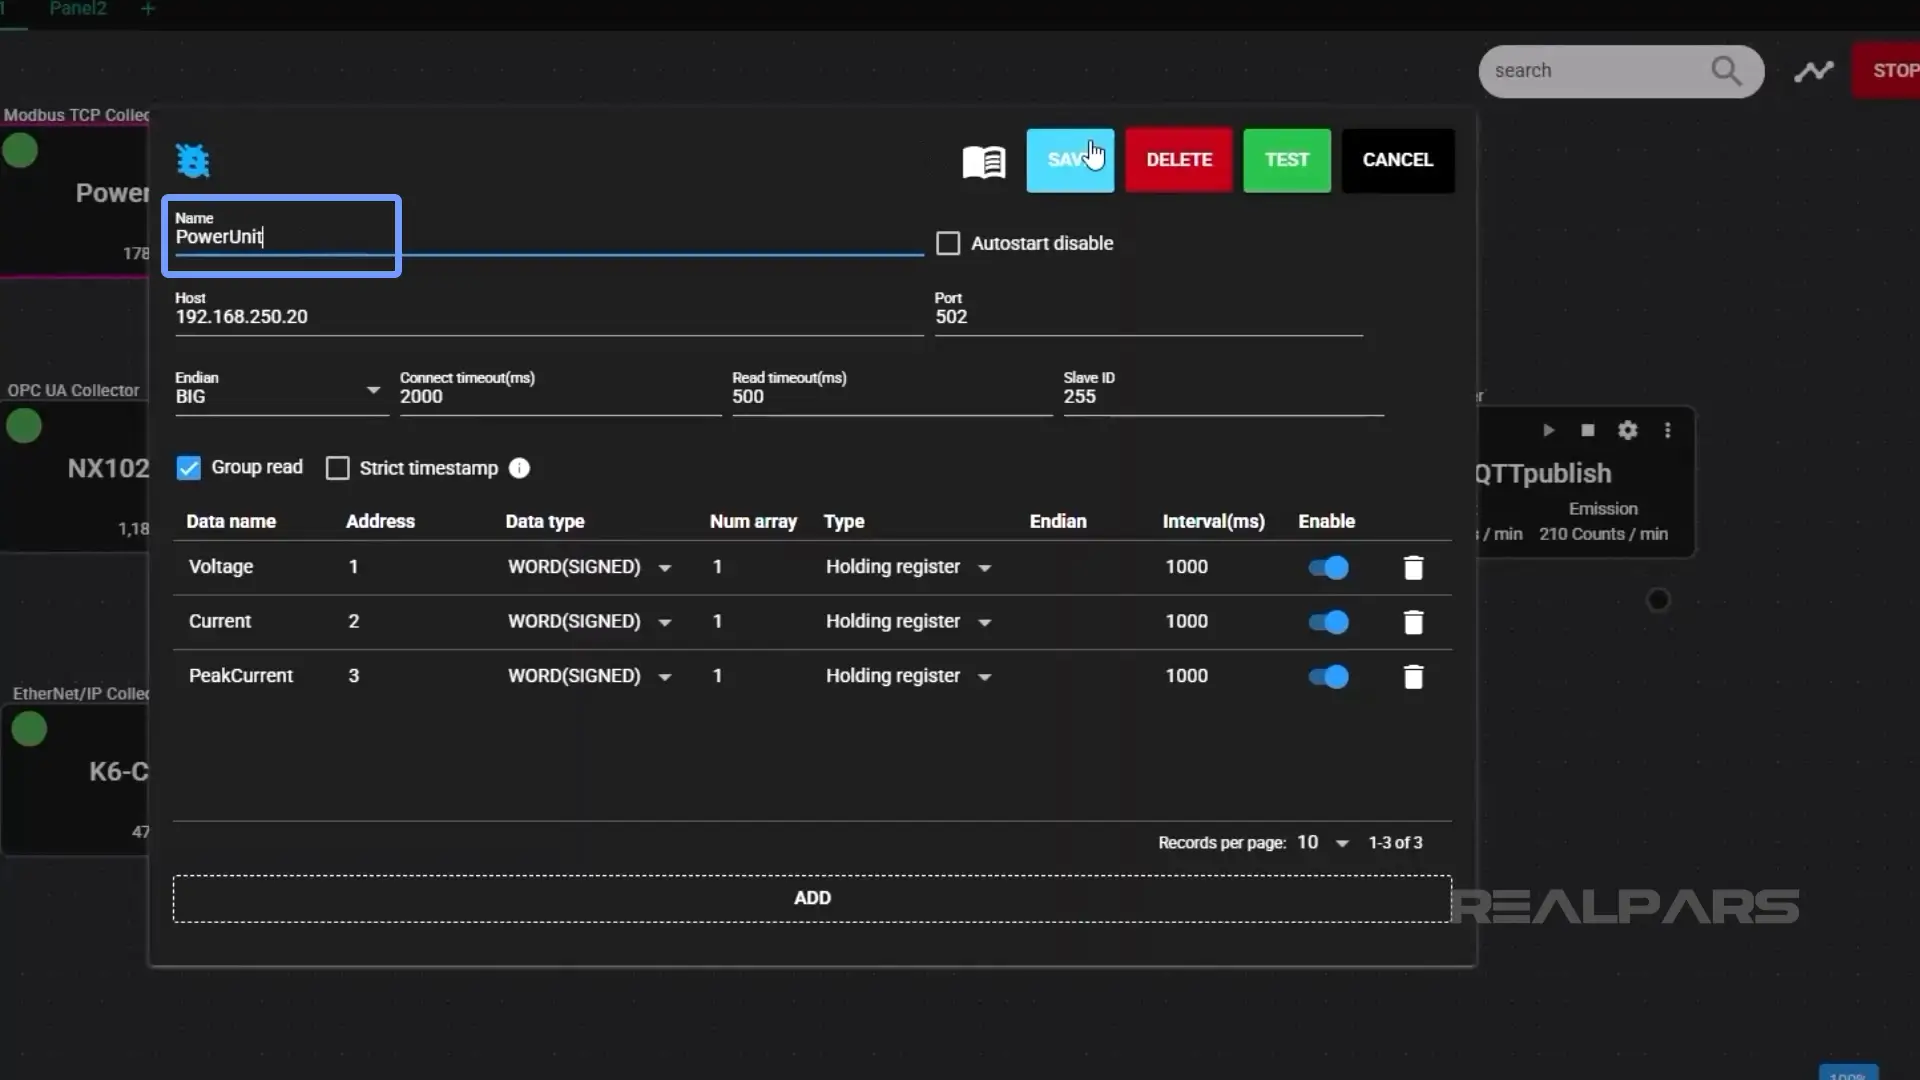Open Voltage register type dropdown
The image size is (1920, 1080).
[x=908, y=567]
